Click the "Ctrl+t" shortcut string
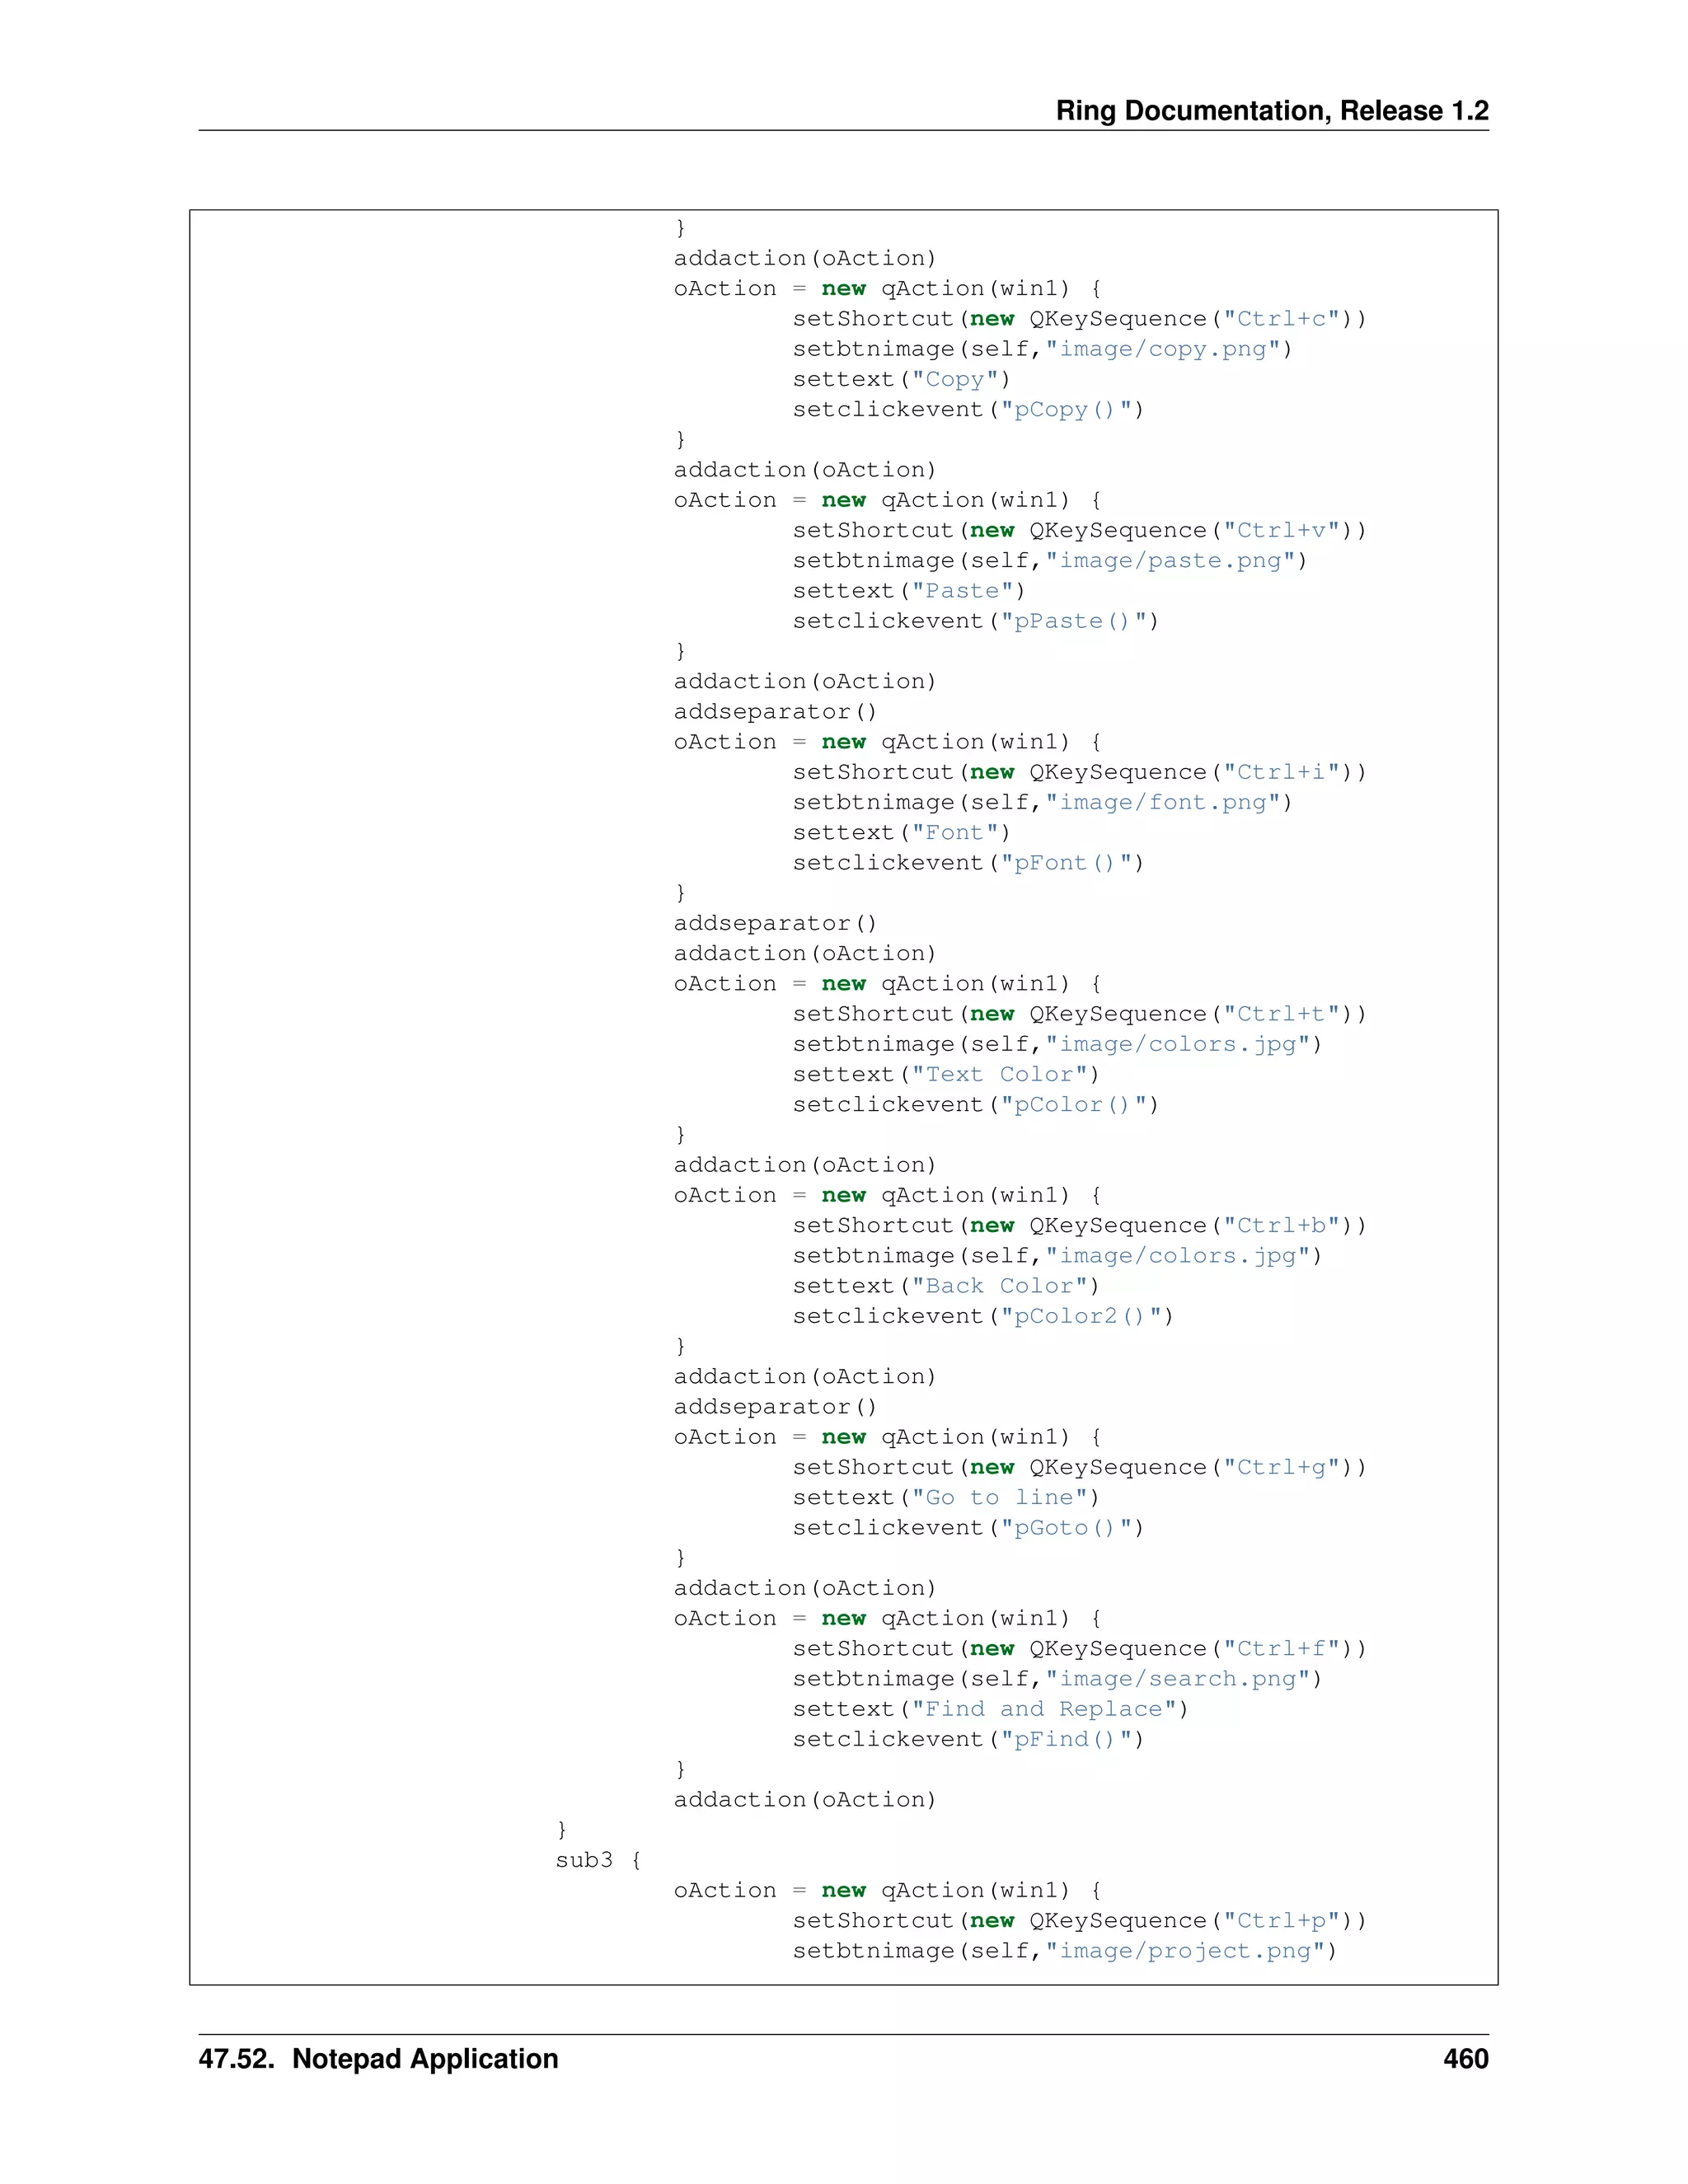Viewport: 1688px width, 2184px height. [x=1281, y=1014]
